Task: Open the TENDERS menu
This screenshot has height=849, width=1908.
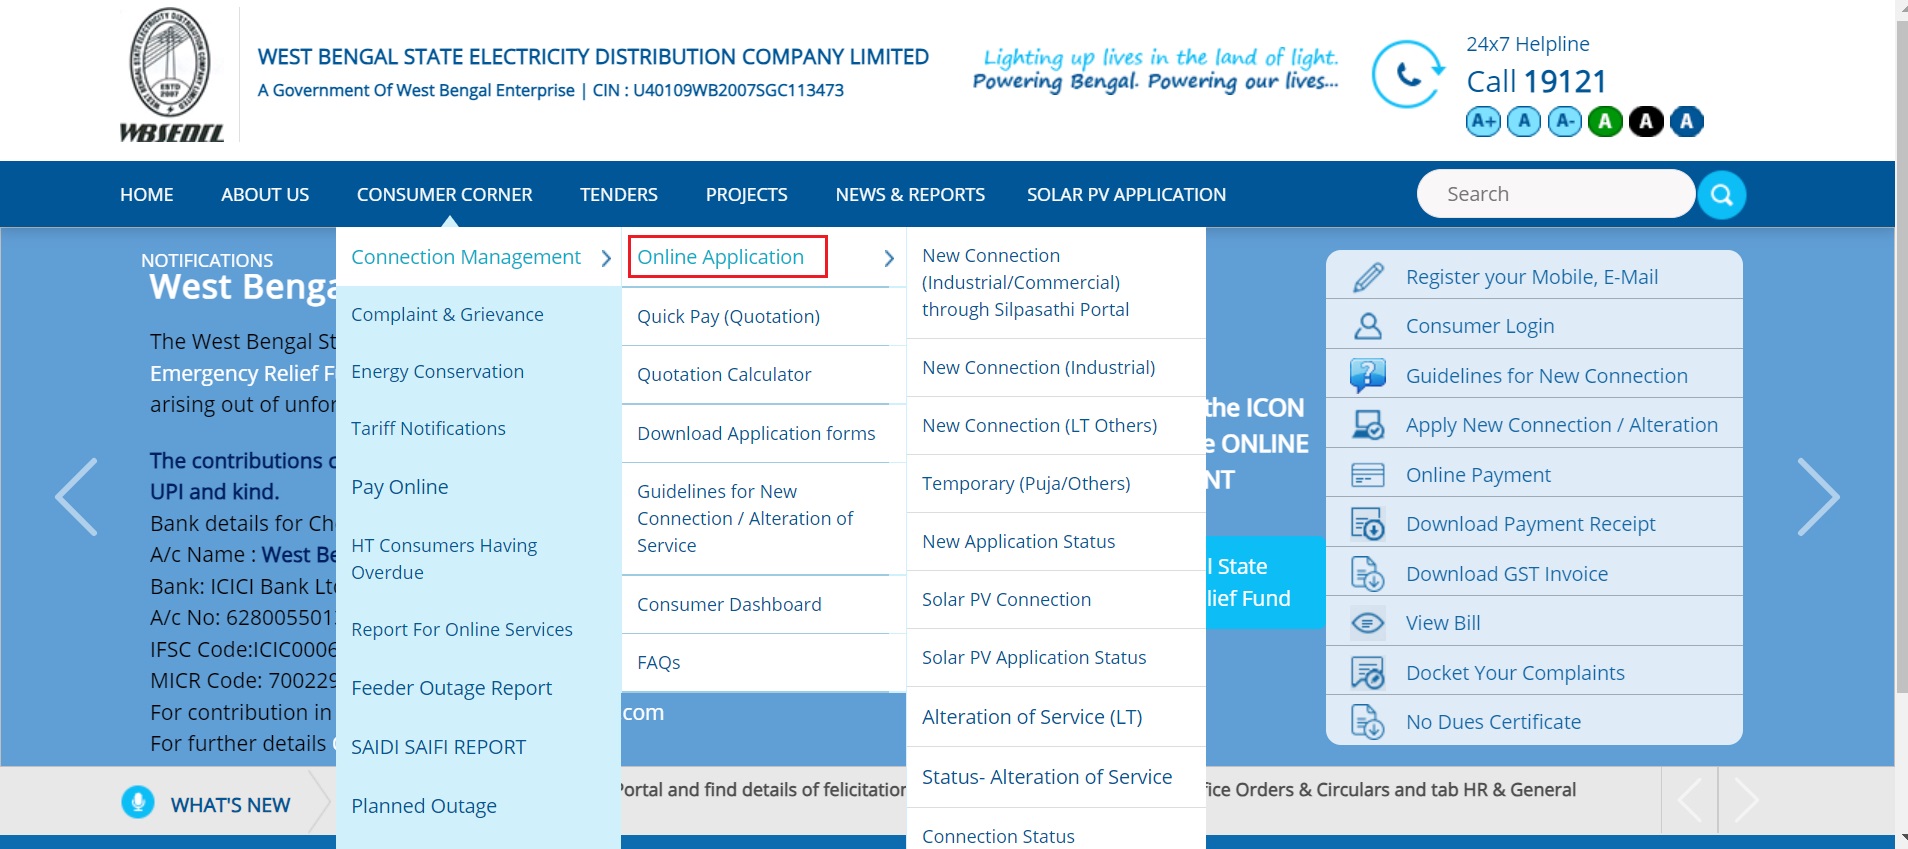Action: pyautogui.click(x=619, y=195)
